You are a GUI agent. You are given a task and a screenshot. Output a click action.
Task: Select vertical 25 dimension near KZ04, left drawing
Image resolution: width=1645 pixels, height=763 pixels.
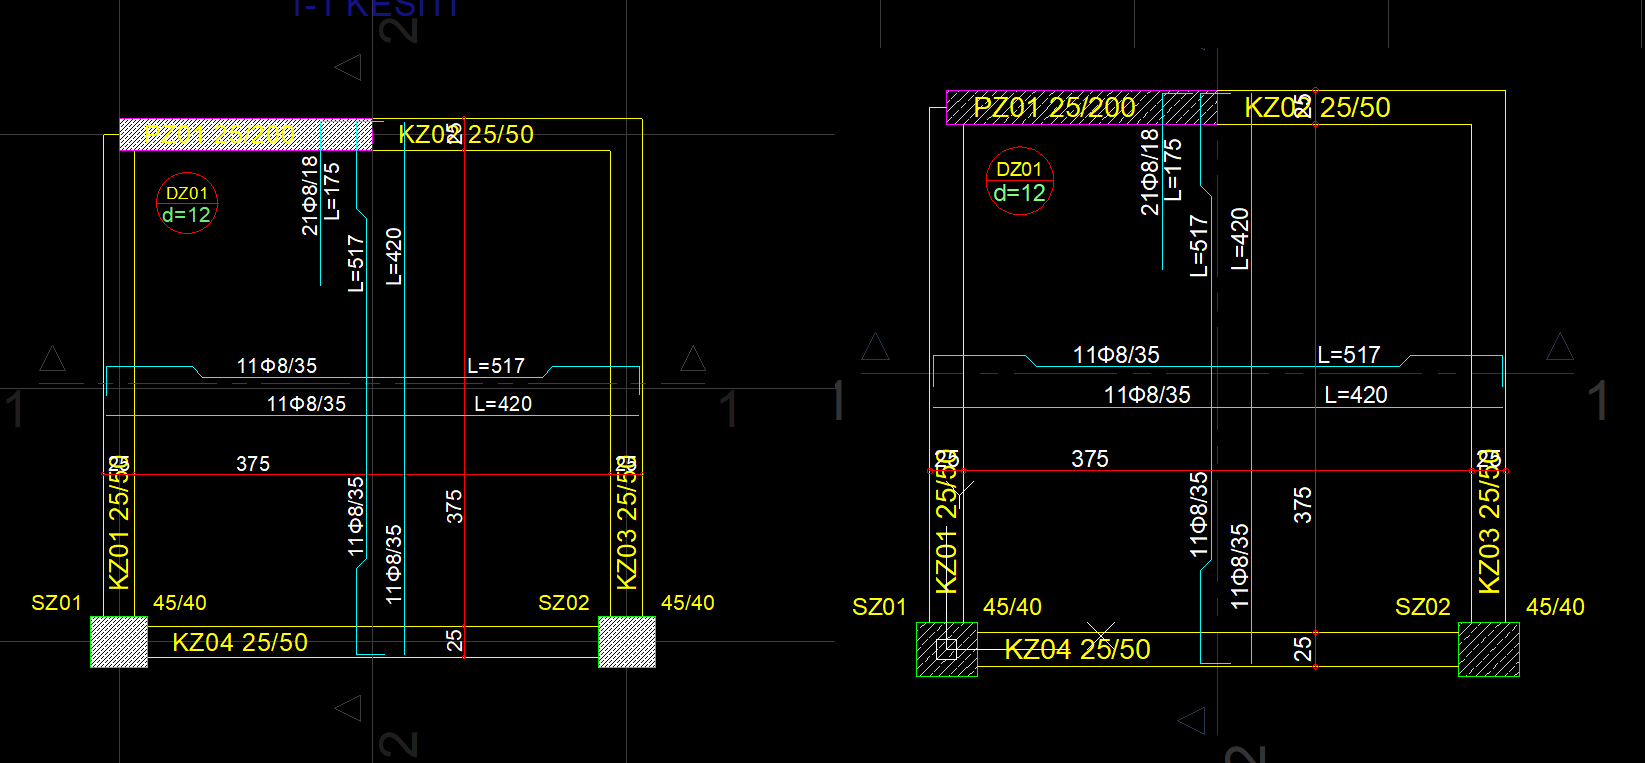tap(454, 641)
